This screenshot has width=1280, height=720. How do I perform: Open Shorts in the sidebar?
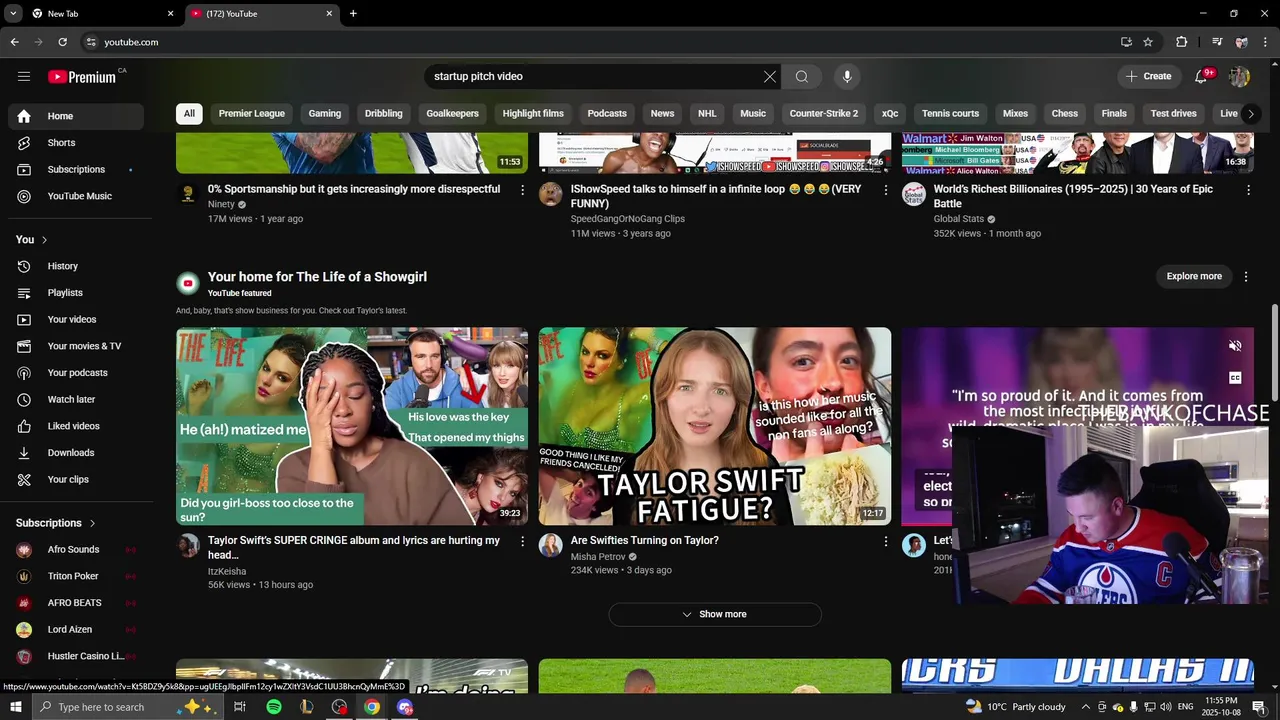click(76, 143)
